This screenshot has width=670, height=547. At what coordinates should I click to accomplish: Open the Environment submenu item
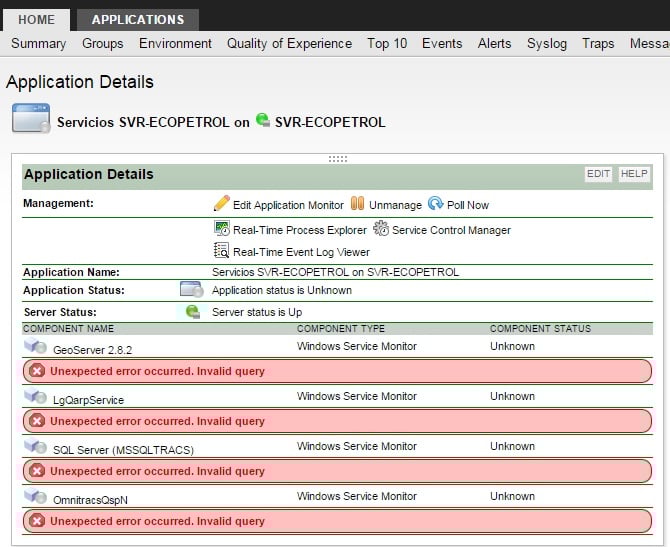(175, 44)
